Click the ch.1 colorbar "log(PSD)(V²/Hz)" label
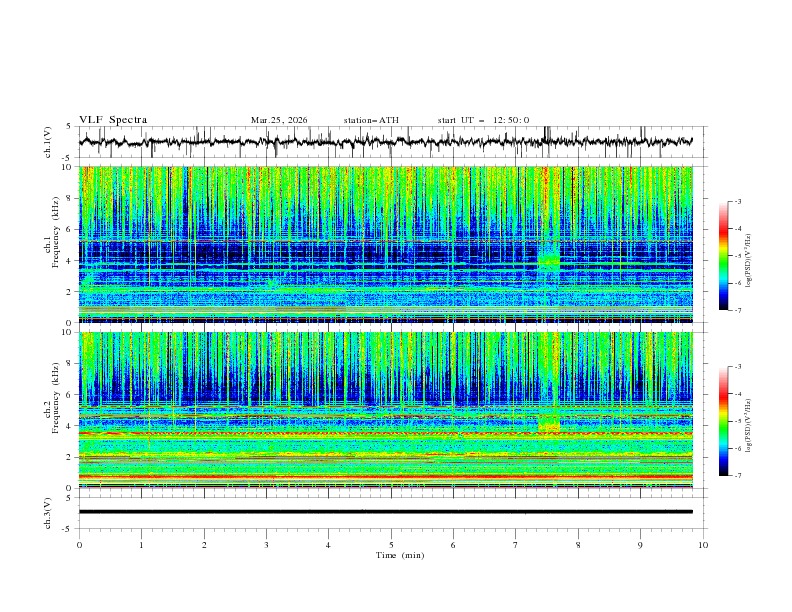 750,261
